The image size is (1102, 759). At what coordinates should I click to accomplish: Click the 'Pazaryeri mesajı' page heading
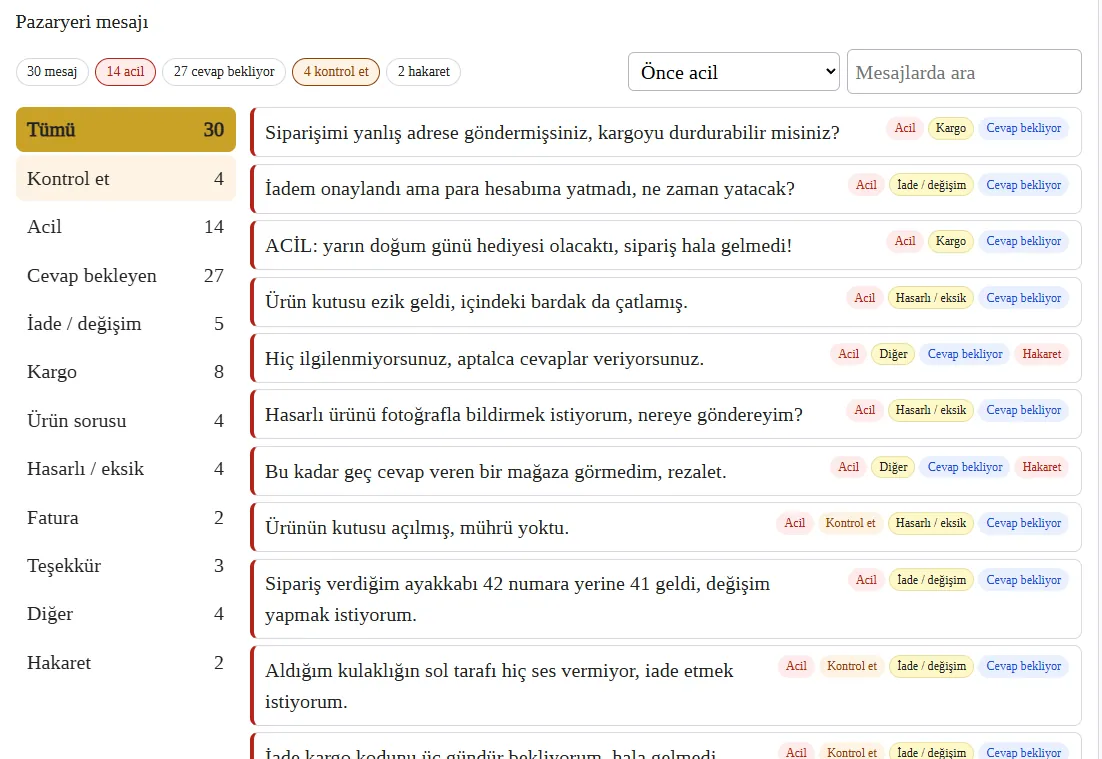(82, 22)
